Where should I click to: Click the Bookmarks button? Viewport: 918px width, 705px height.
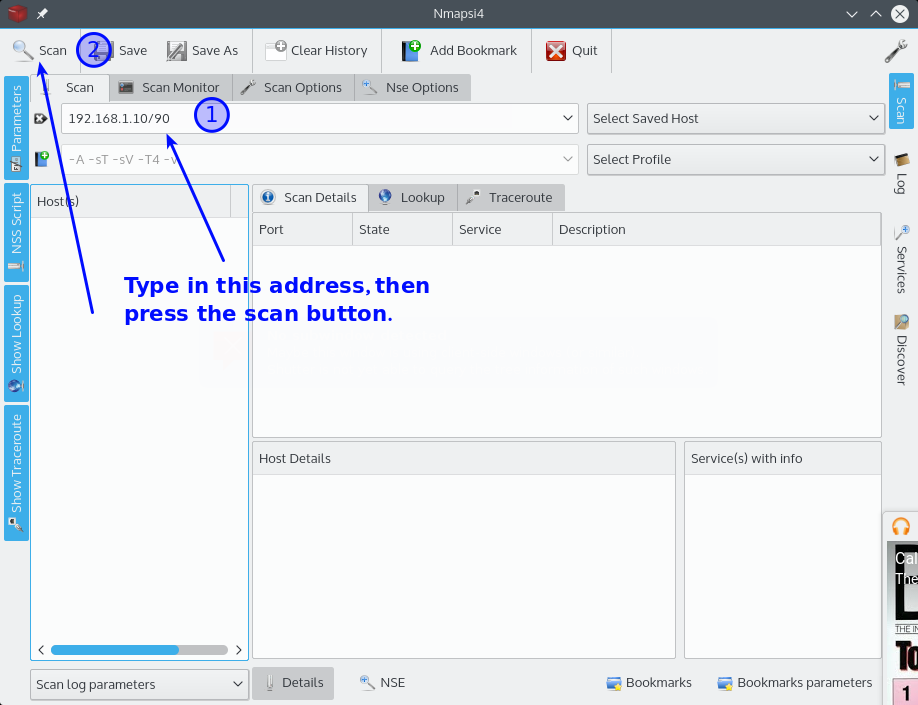point(649,683)
